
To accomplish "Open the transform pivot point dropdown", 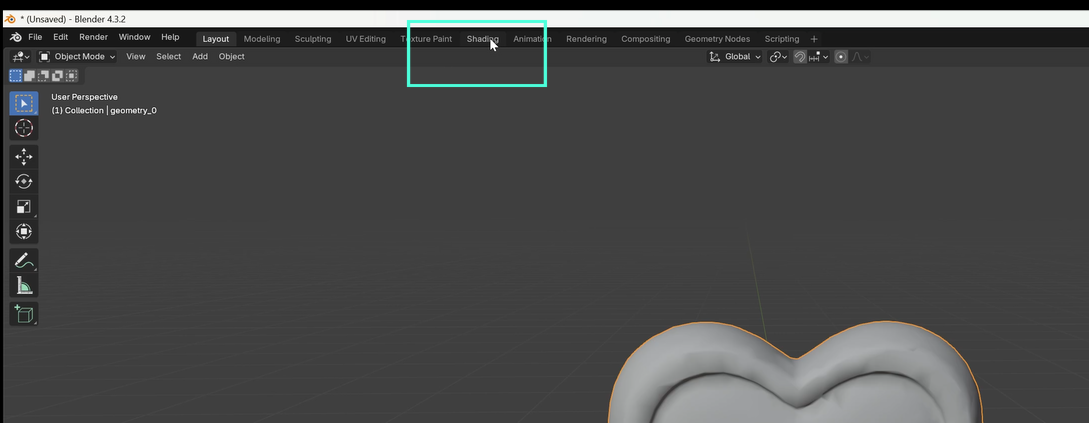I will click(x=778, y=56).
